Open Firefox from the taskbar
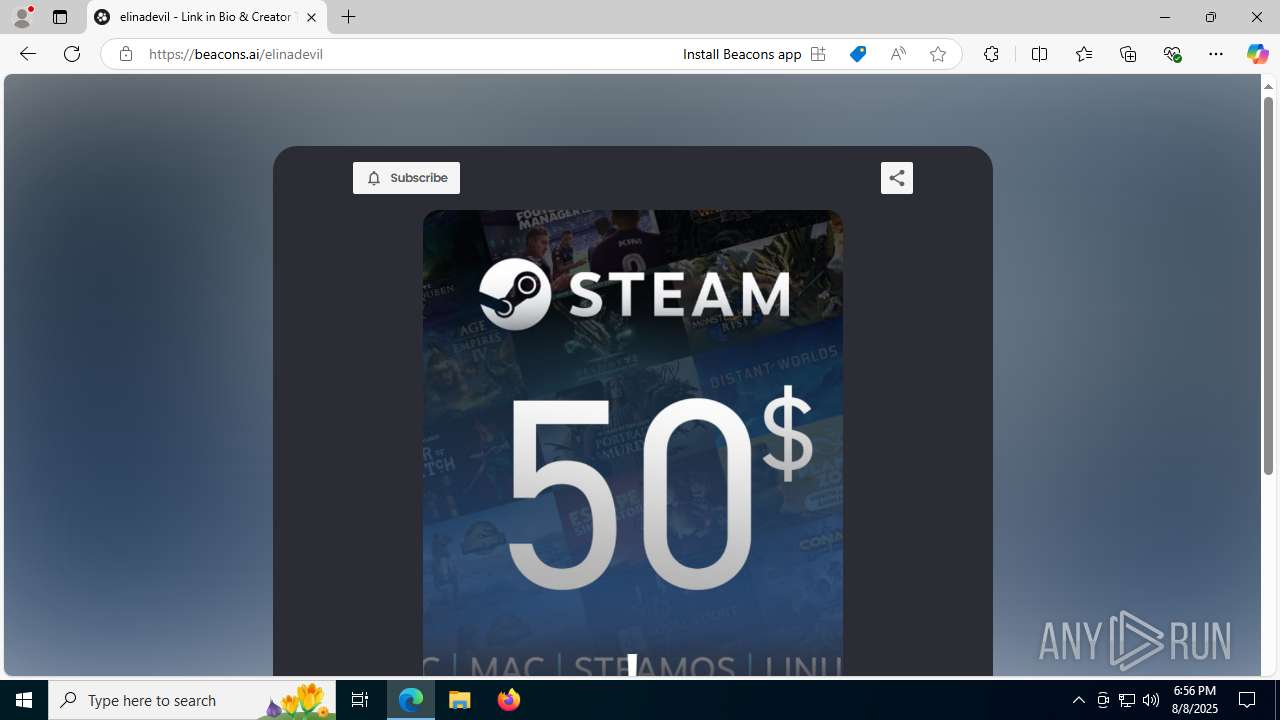Viewport: 1280px width, 720px height. 508,700
